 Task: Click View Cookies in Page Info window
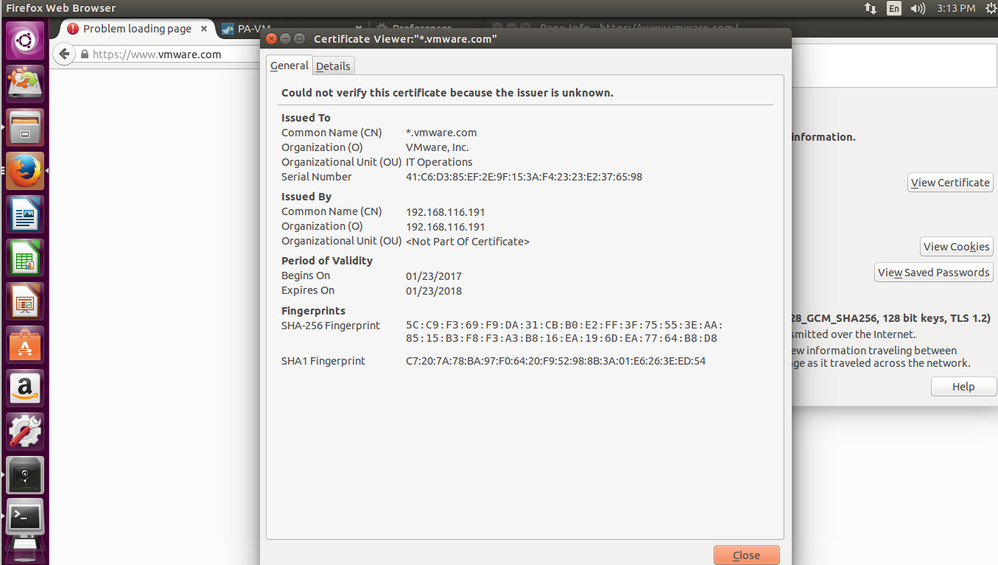(956, 246)
